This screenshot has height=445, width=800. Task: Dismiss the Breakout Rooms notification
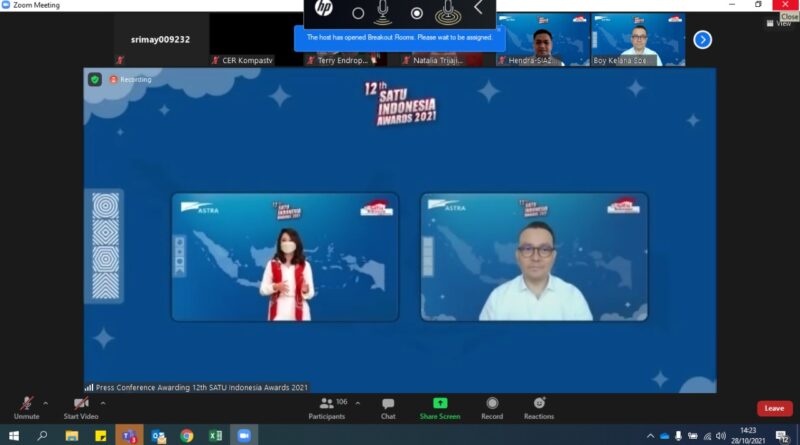[x=499, y=30]
